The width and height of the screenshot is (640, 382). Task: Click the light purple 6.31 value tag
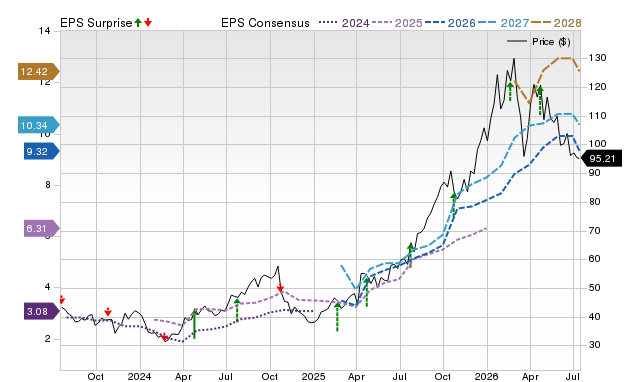(42, 228)
